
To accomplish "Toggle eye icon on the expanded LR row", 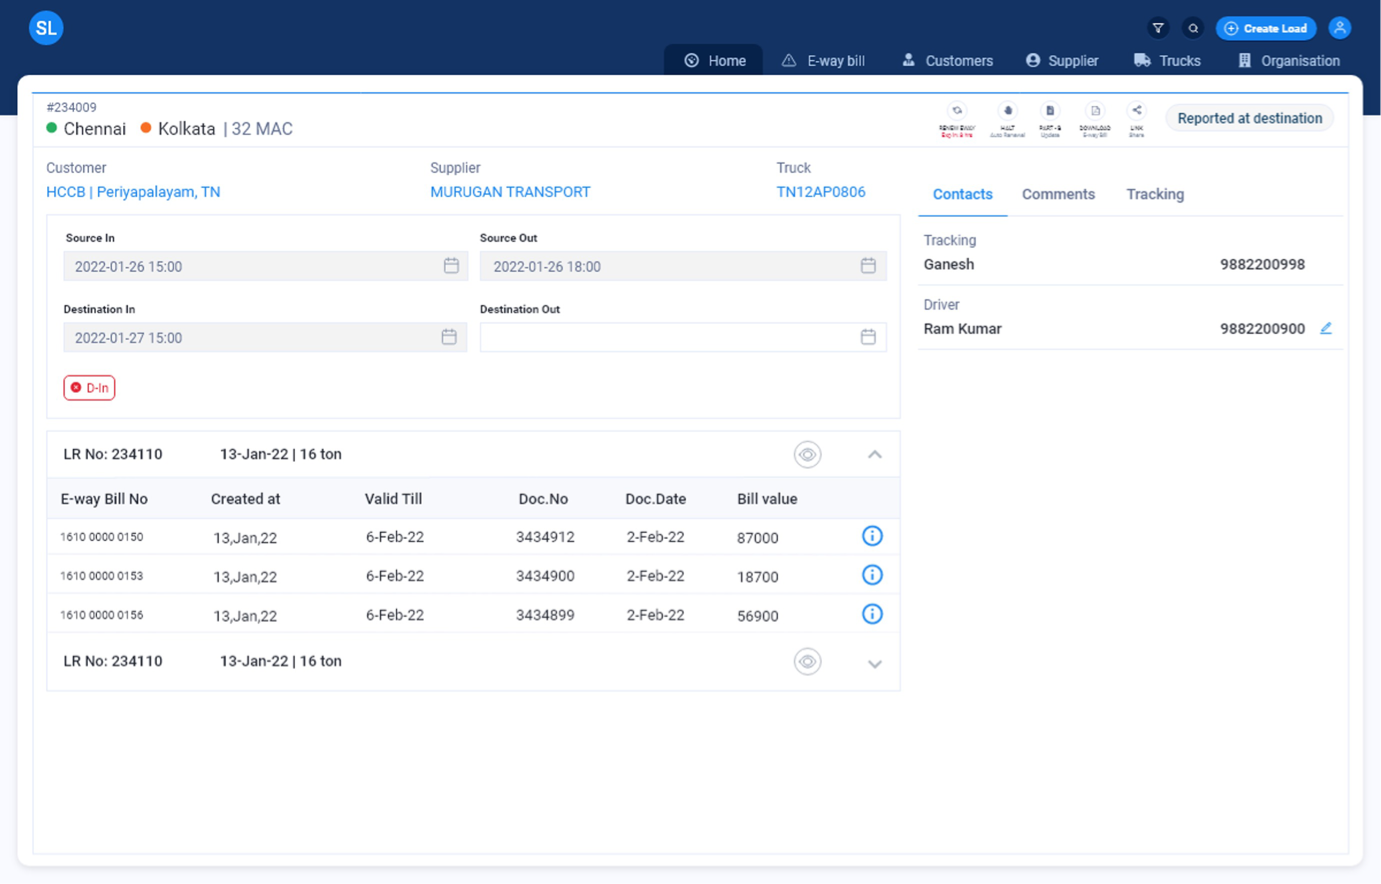I will coord(807,455).
